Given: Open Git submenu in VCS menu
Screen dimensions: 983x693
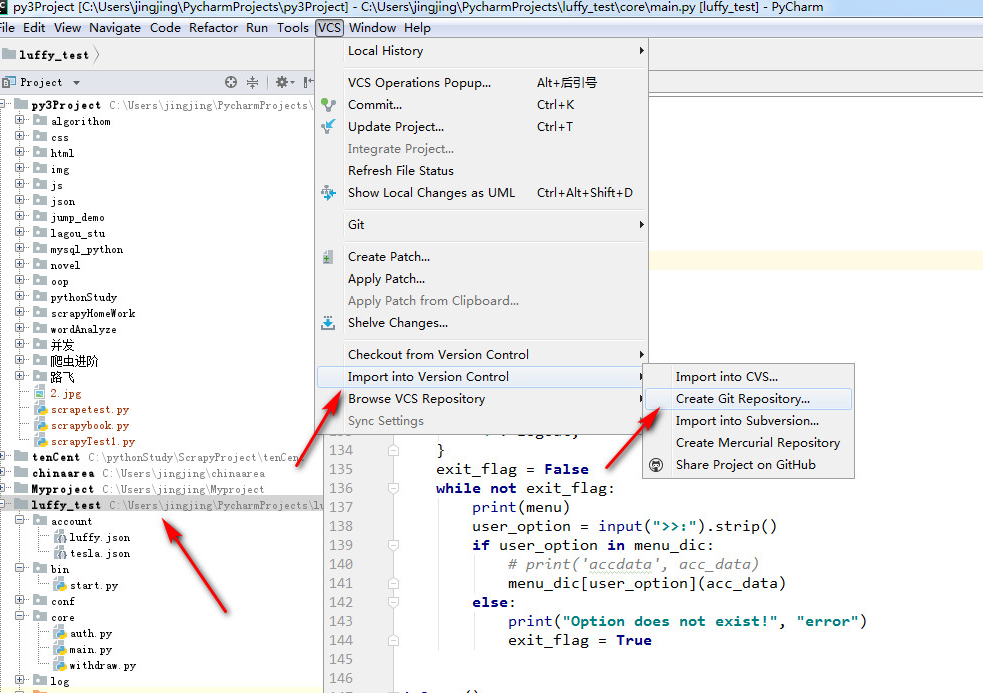Looking at the screenshot, I should [481, 225].
